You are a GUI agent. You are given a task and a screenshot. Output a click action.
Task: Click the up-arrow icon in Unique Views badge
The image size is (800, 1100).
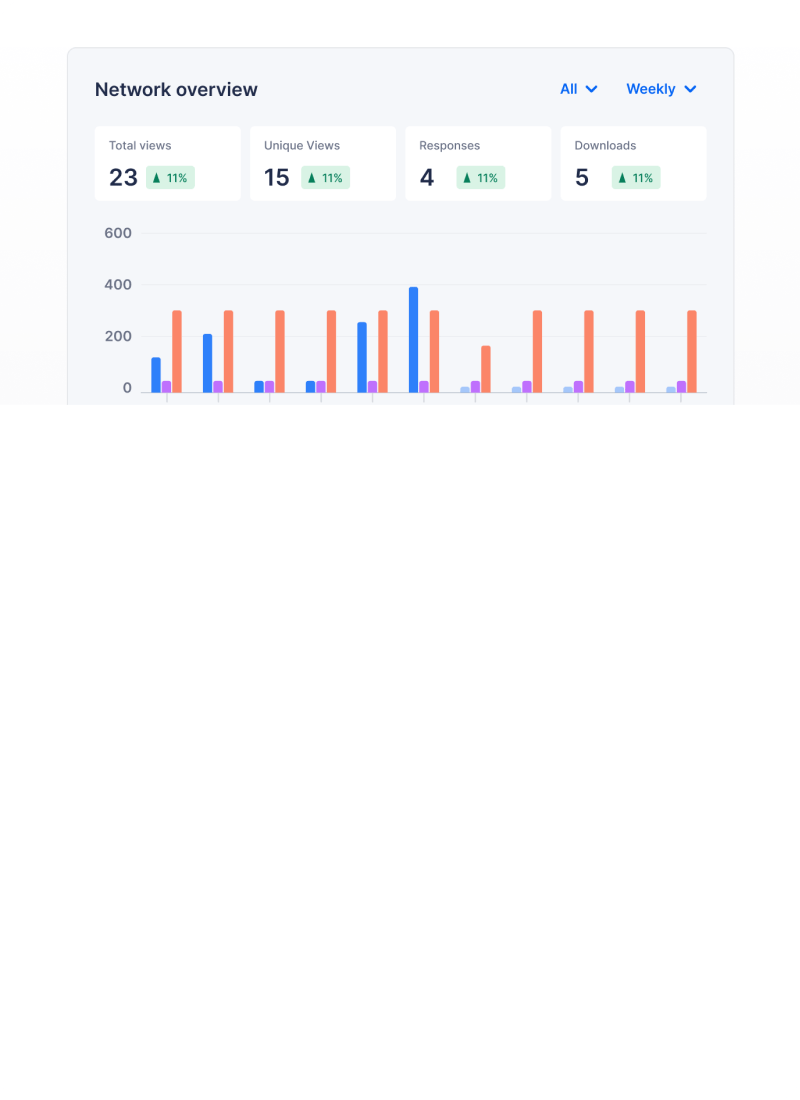312,178
